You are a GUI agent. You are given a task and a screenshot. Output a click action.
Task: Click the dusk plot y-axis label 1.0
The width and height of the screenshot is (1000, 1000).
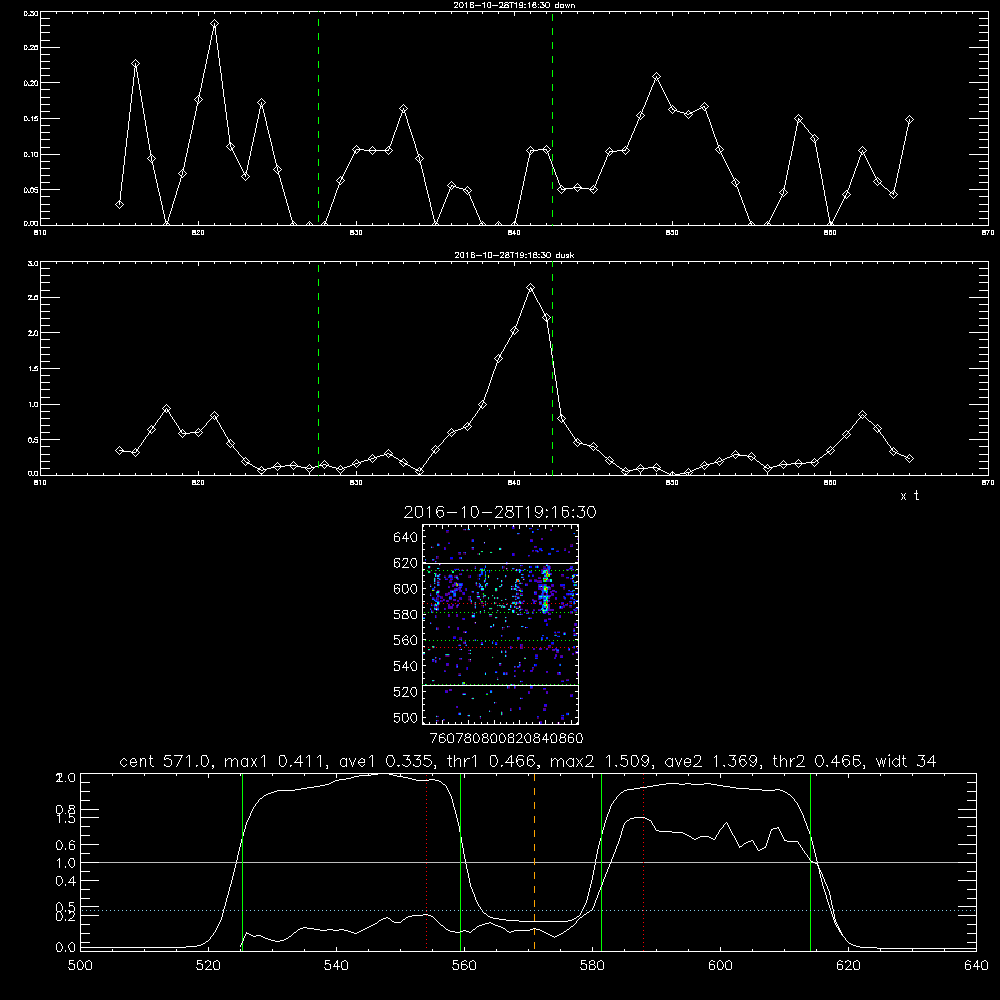coord(34,404)
